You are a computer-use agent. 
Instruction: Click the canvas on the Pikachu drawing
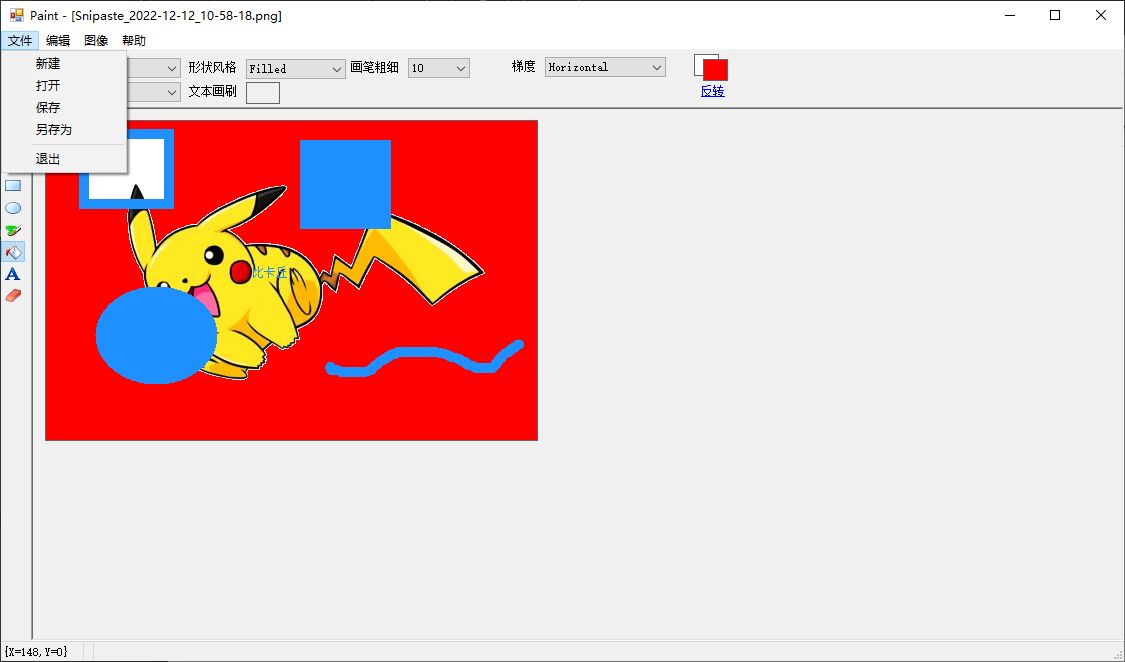pyautogui.click(x=291, y=280)
